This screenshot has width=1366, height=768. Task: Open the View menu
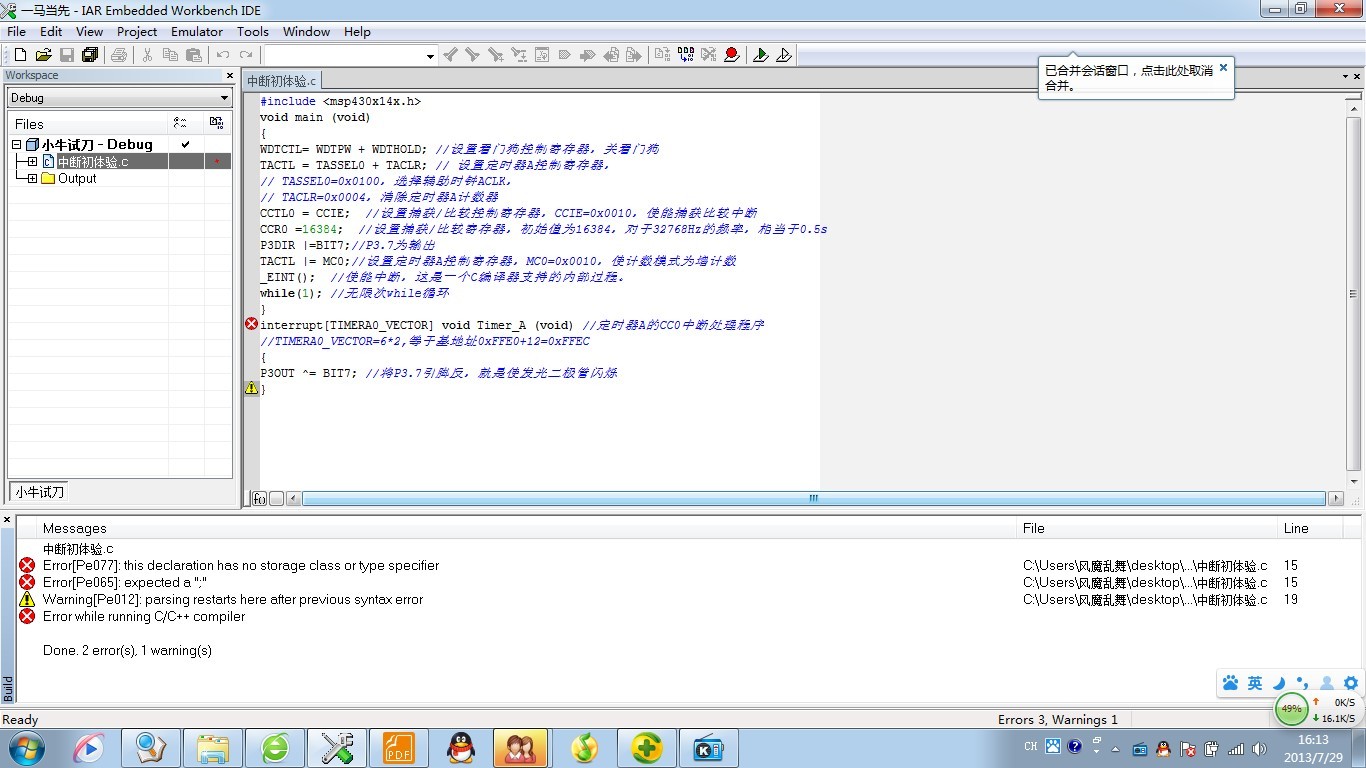(x=90, y=32)
